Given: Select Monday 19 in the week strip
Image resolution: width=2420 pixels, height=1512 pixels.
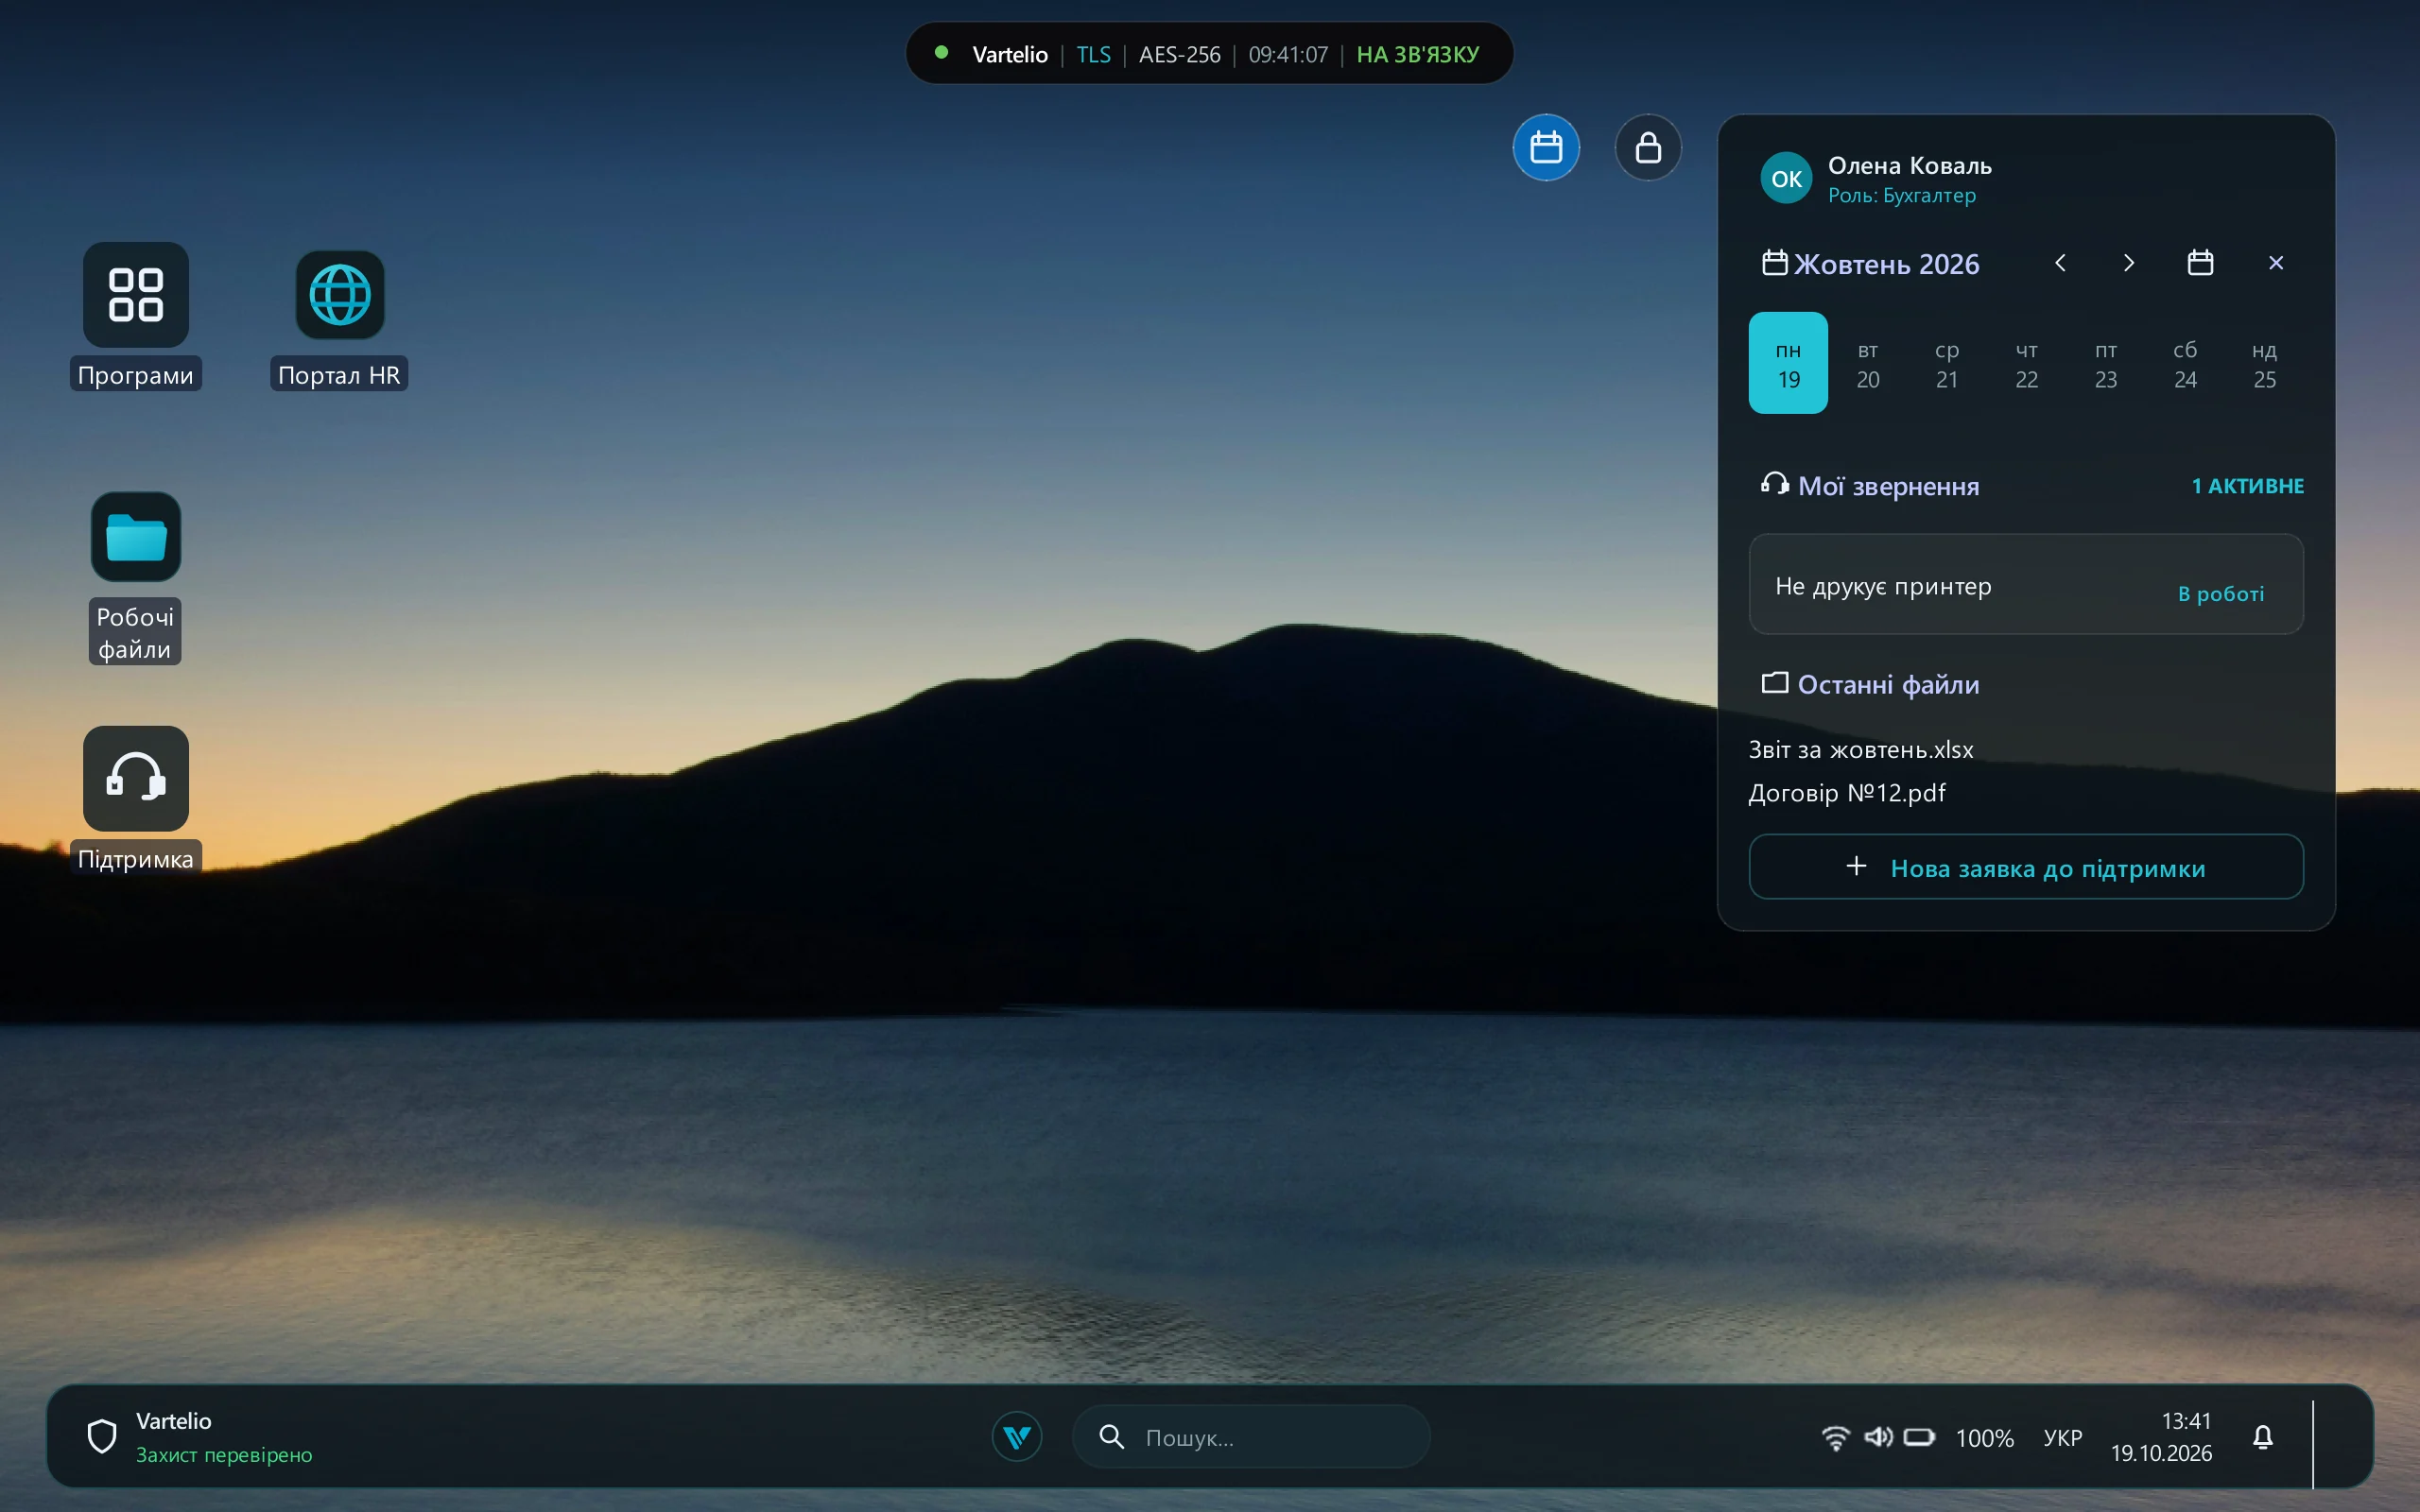Looking at the screenshot, I should [1788, 363].
